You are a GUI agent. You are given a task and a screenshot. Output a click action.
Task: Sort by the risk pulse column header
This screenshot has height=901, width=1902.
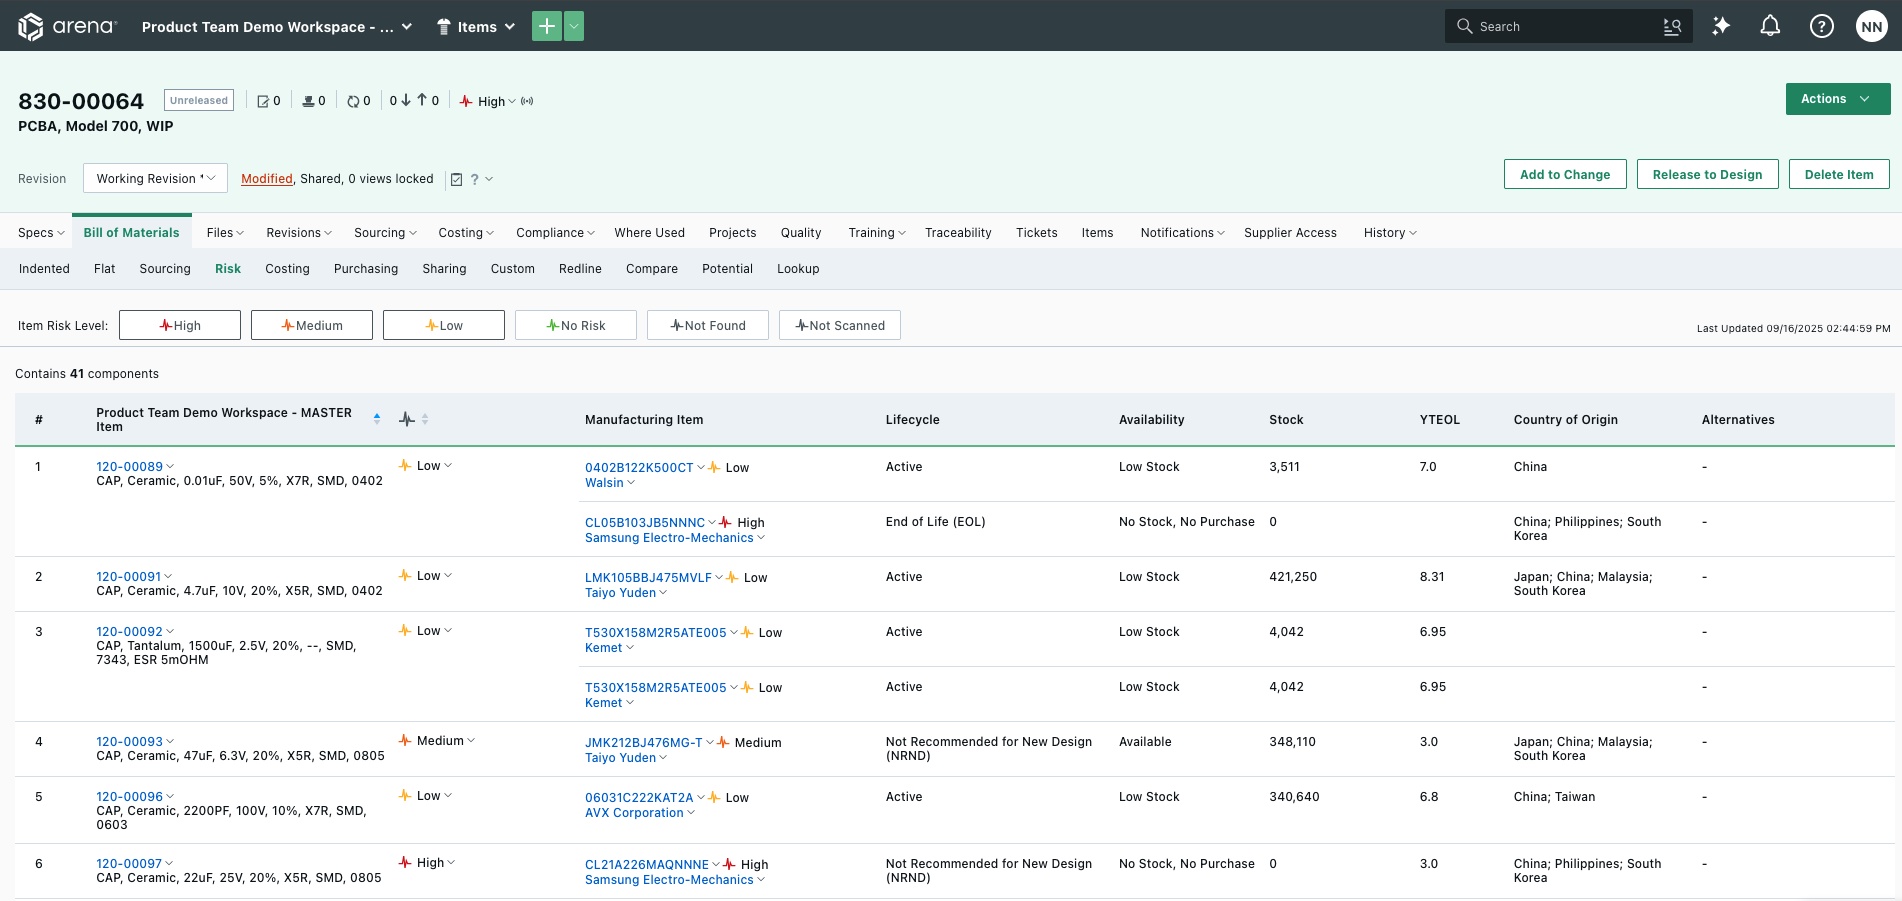407,419
